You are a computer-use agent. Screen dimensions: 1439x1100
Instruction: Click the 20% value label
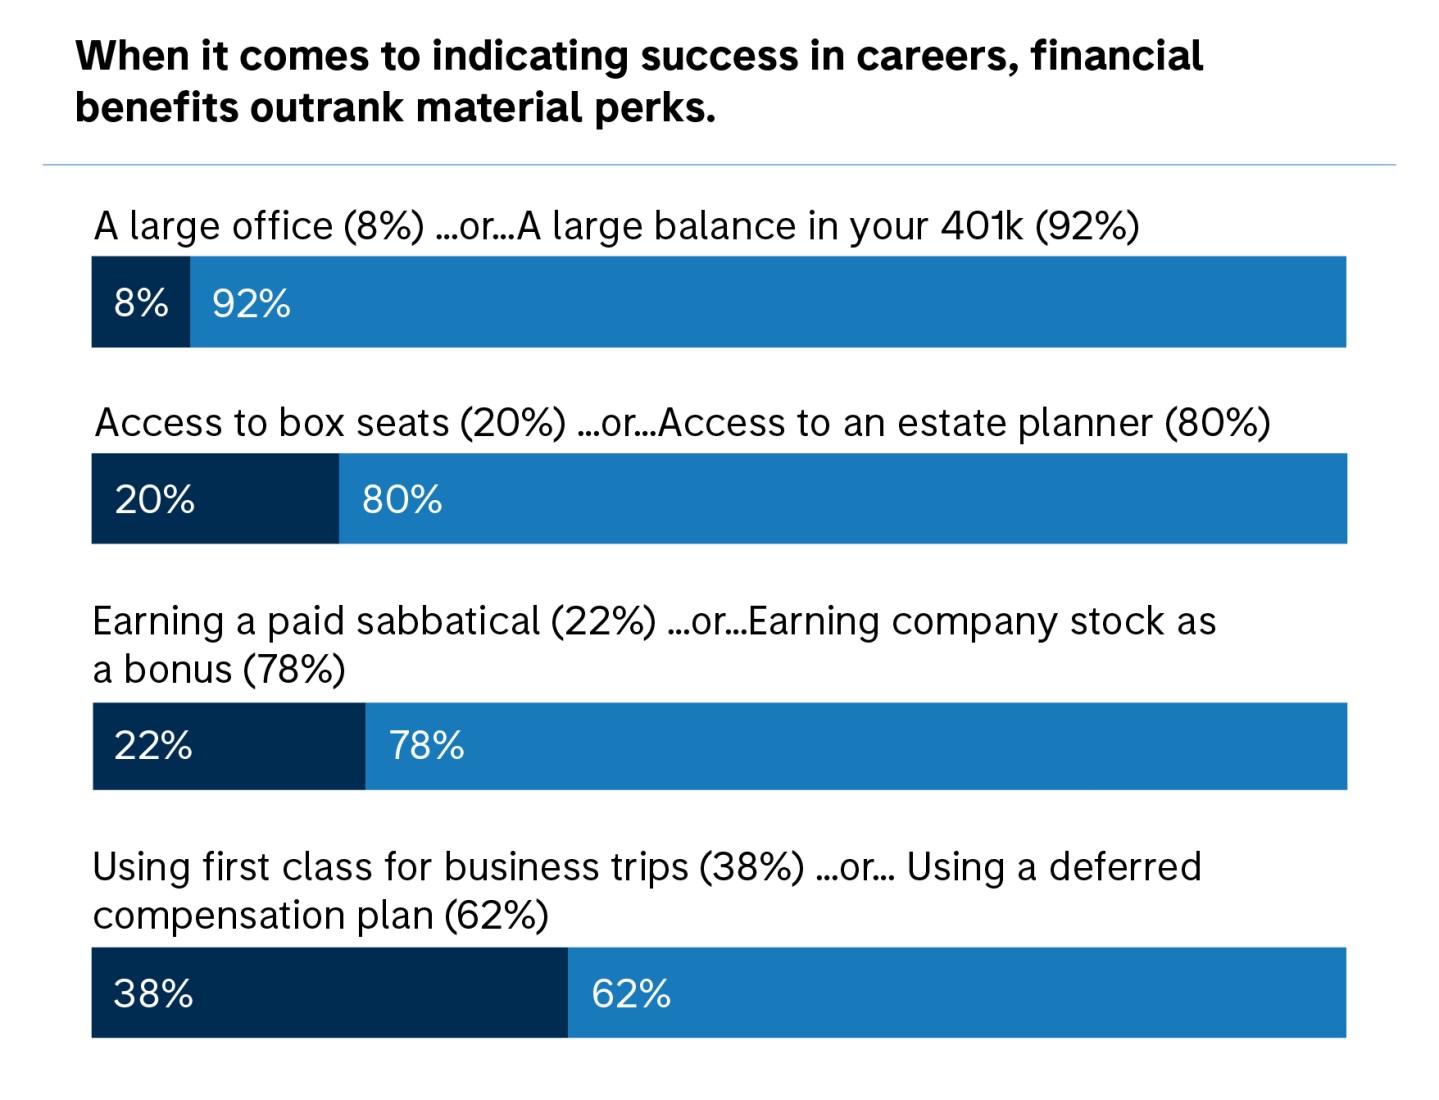click(154, 499)
